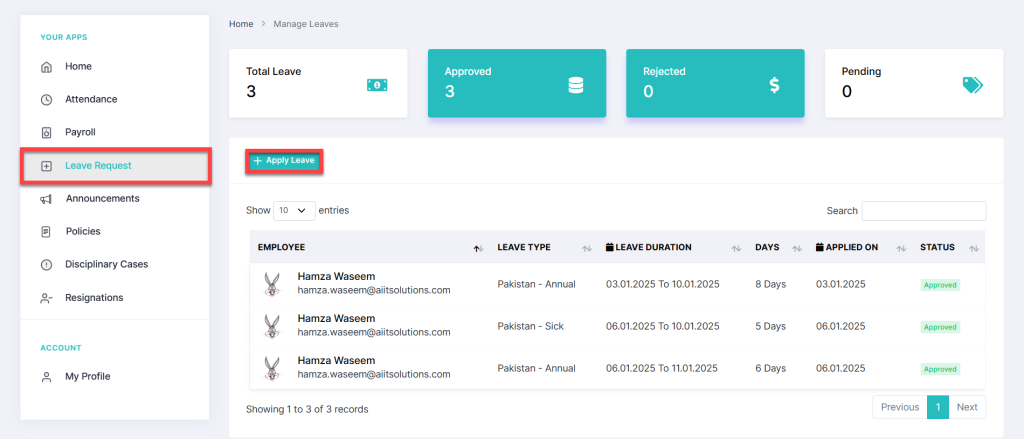Click the dollar sign icon in Rejected card
This screenshot has height=439, width=1024.
click(774, 85)
